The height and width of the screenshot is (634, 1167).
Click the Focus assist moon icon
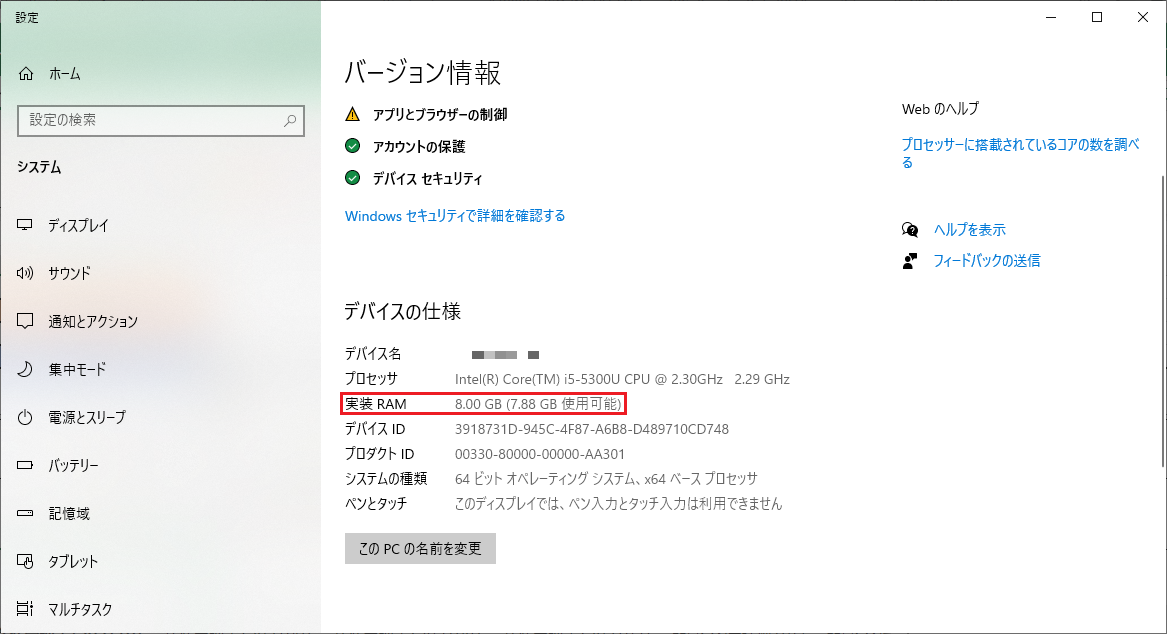pos(26,370)
